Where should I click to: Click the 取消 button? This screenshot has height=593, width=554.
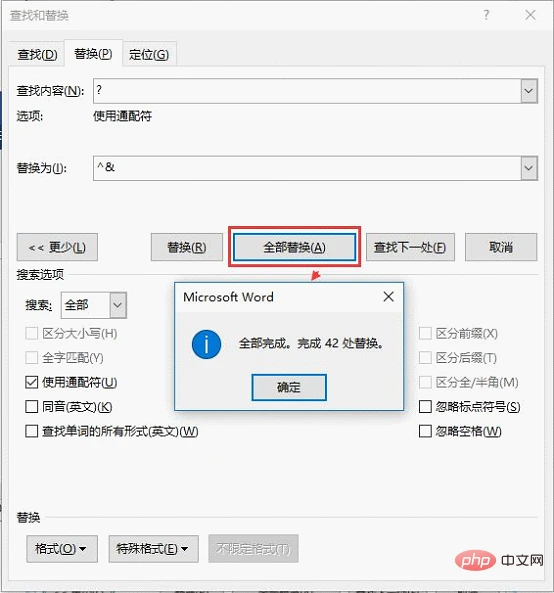click(501, 247)
